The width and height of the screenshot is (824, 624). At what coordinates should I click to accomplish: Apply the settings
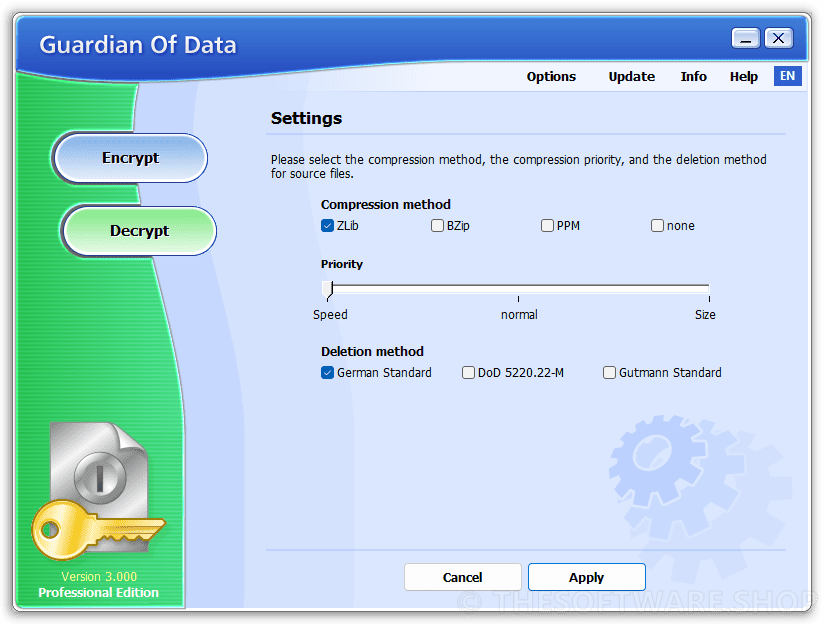[586, 577]
